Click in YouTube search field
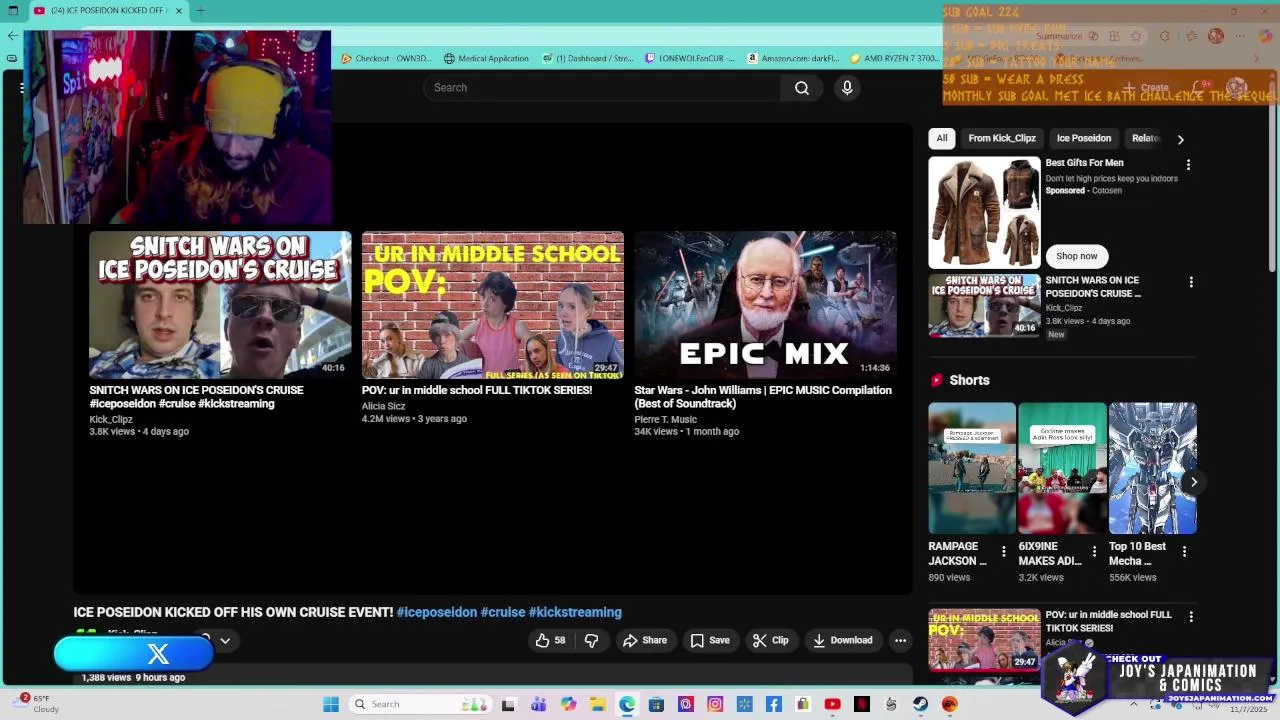Screen dimensions: 1280x720 pyautogui.click(x=602, y=88)
